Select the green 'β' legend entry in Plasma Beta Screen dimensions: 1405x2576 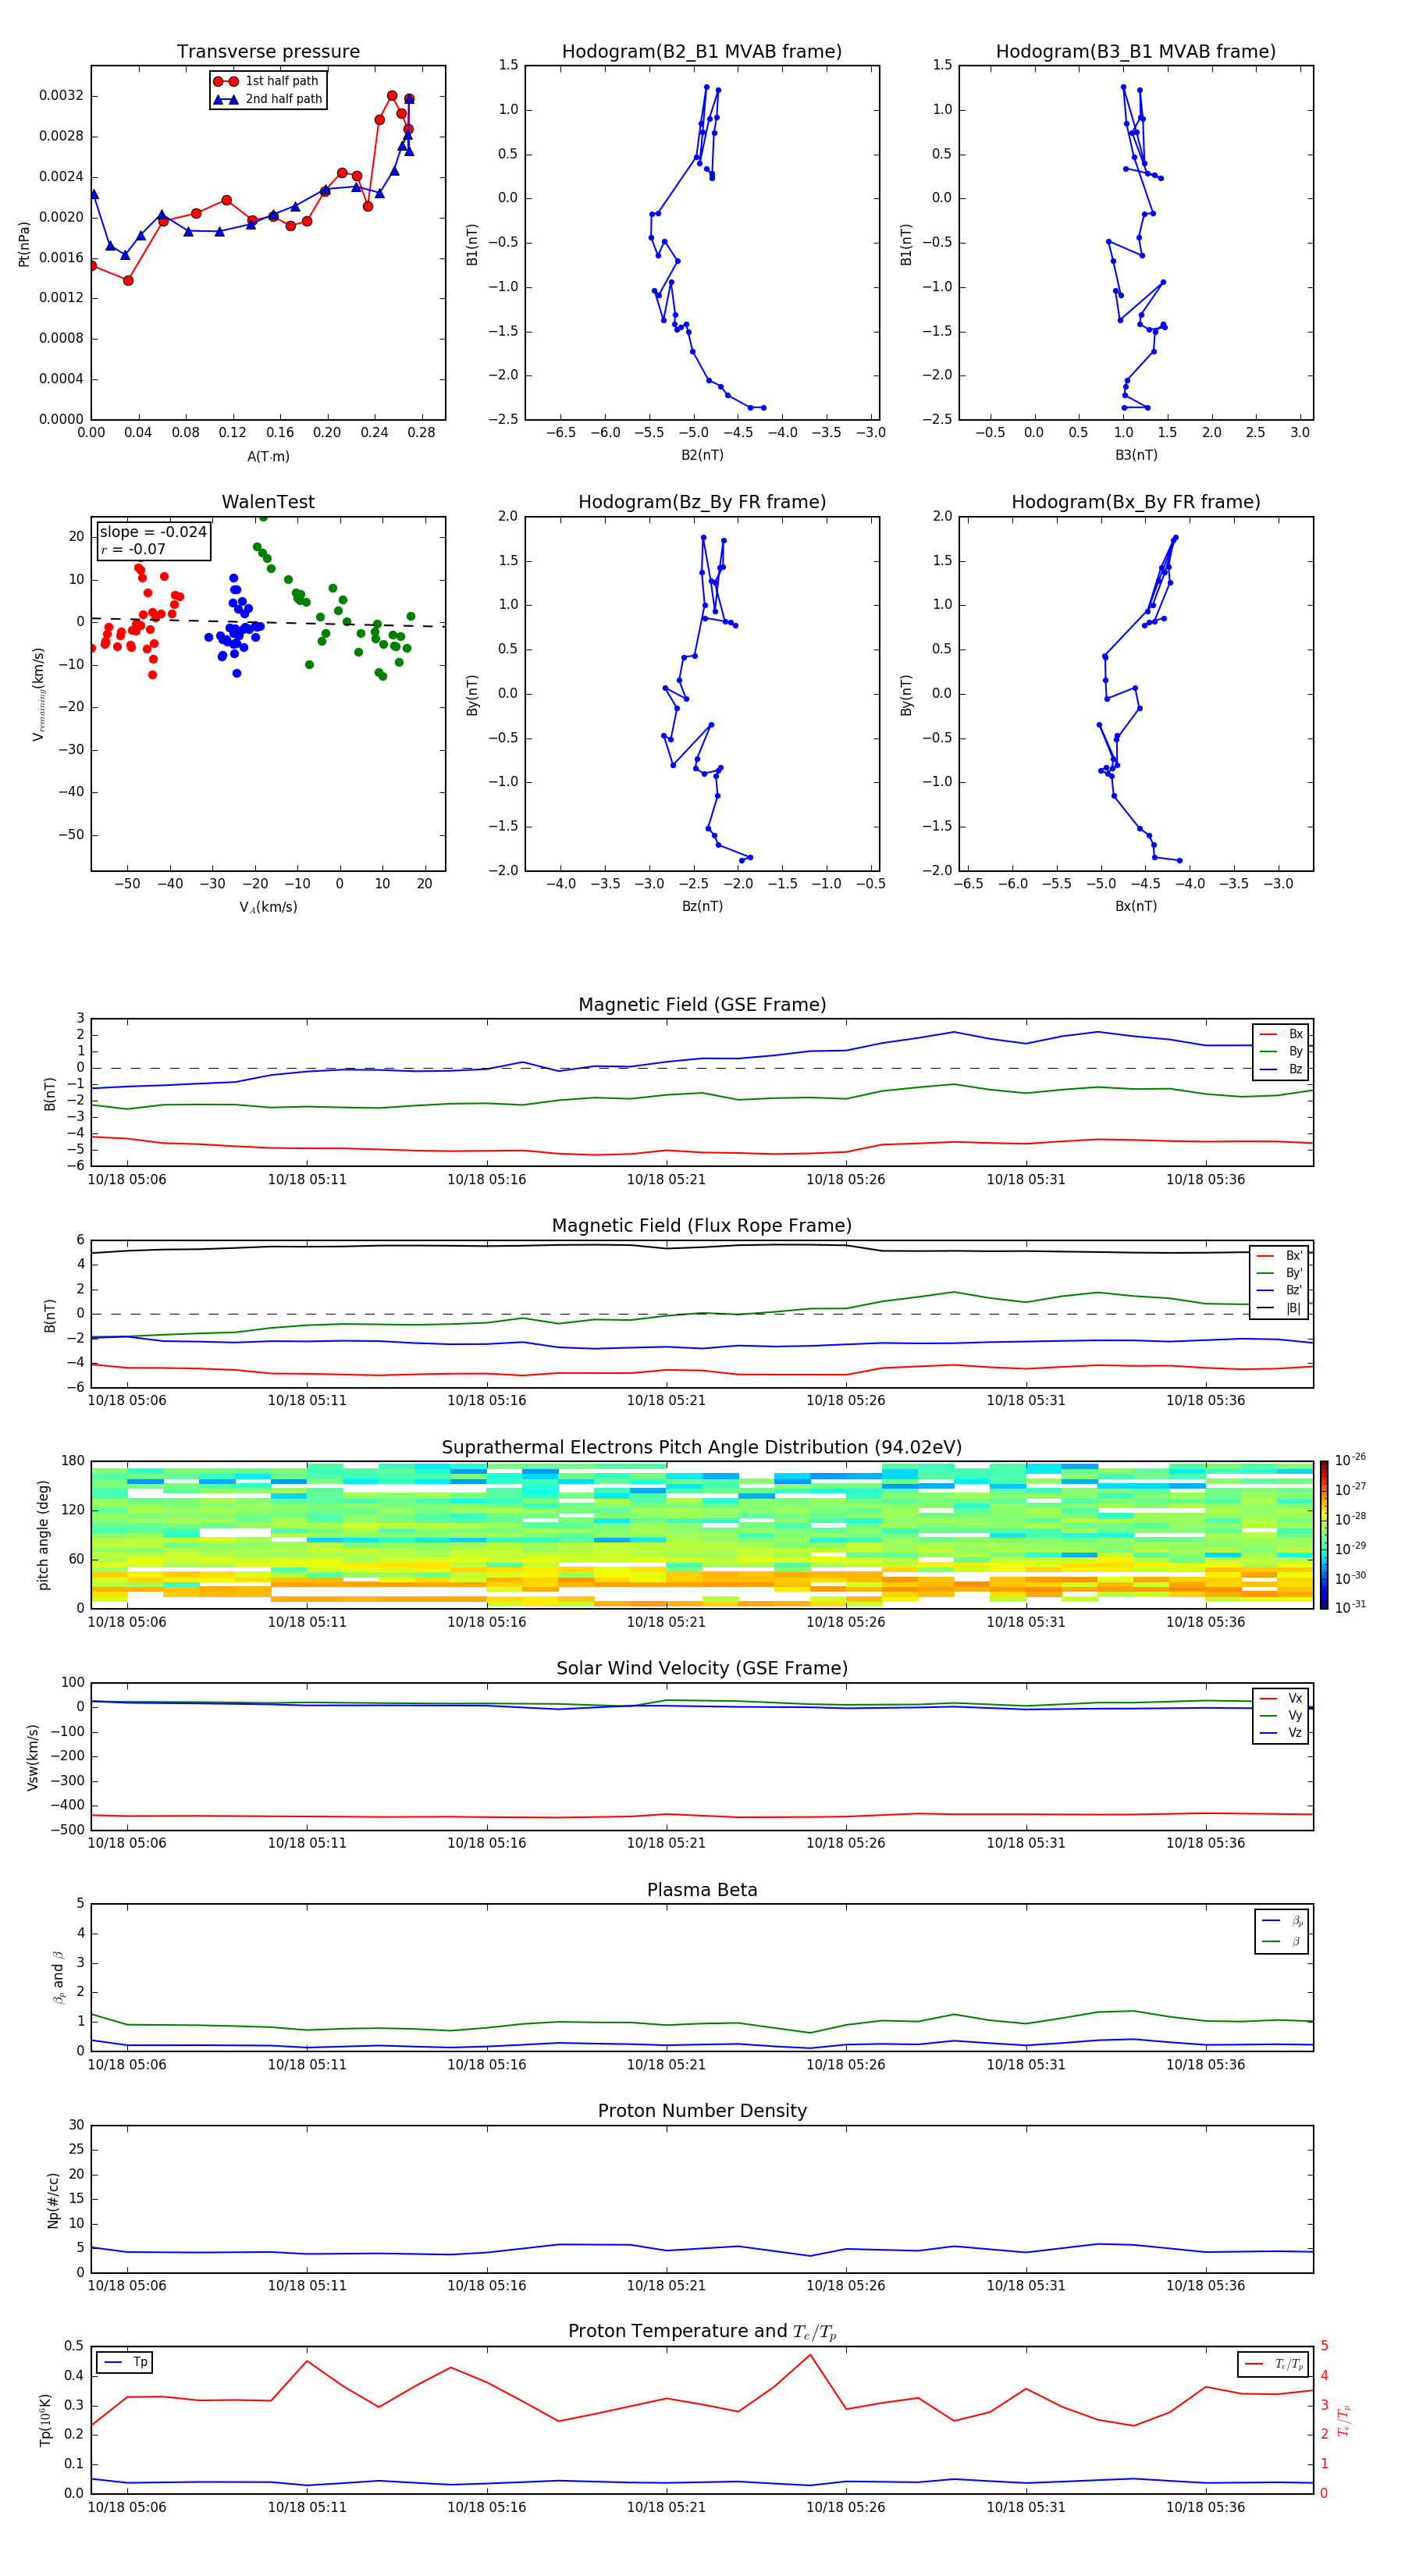pos(1282,1941)
